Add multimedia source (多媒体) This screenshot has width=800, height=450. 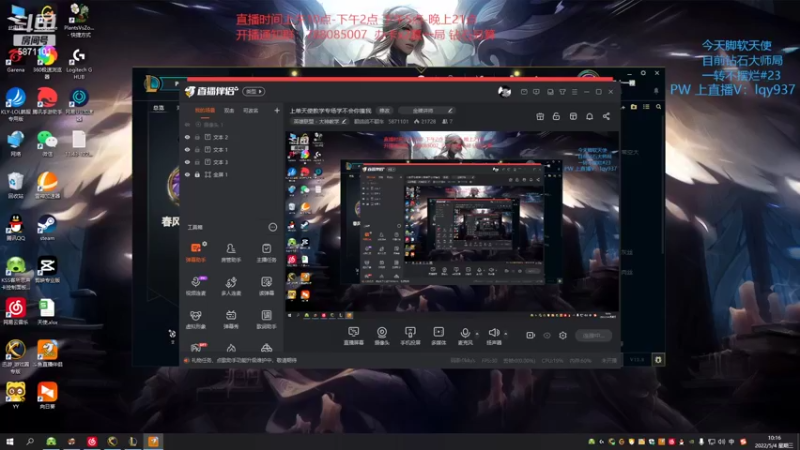coord(438,336)
